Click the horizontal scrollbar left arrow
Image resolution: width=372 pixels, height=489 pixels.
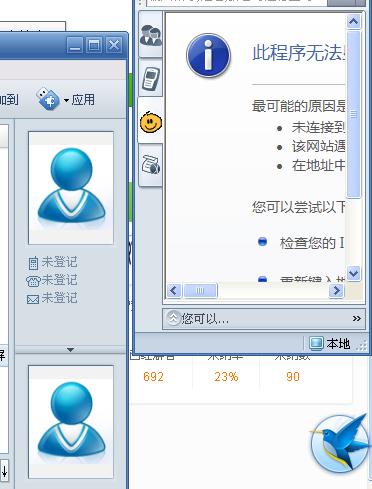tap(174, 291)
